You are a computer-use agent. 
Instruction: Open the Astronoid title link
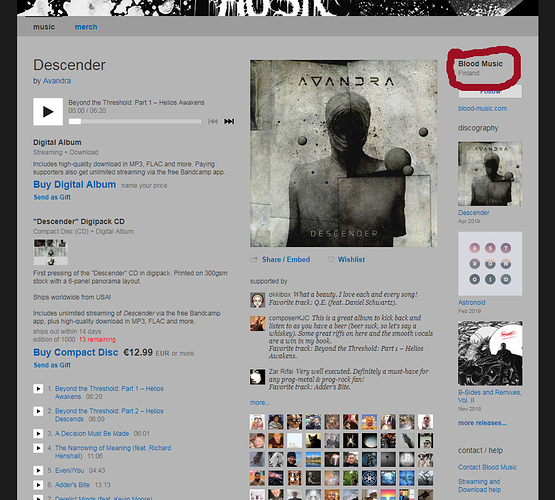(x=471, y=303)
